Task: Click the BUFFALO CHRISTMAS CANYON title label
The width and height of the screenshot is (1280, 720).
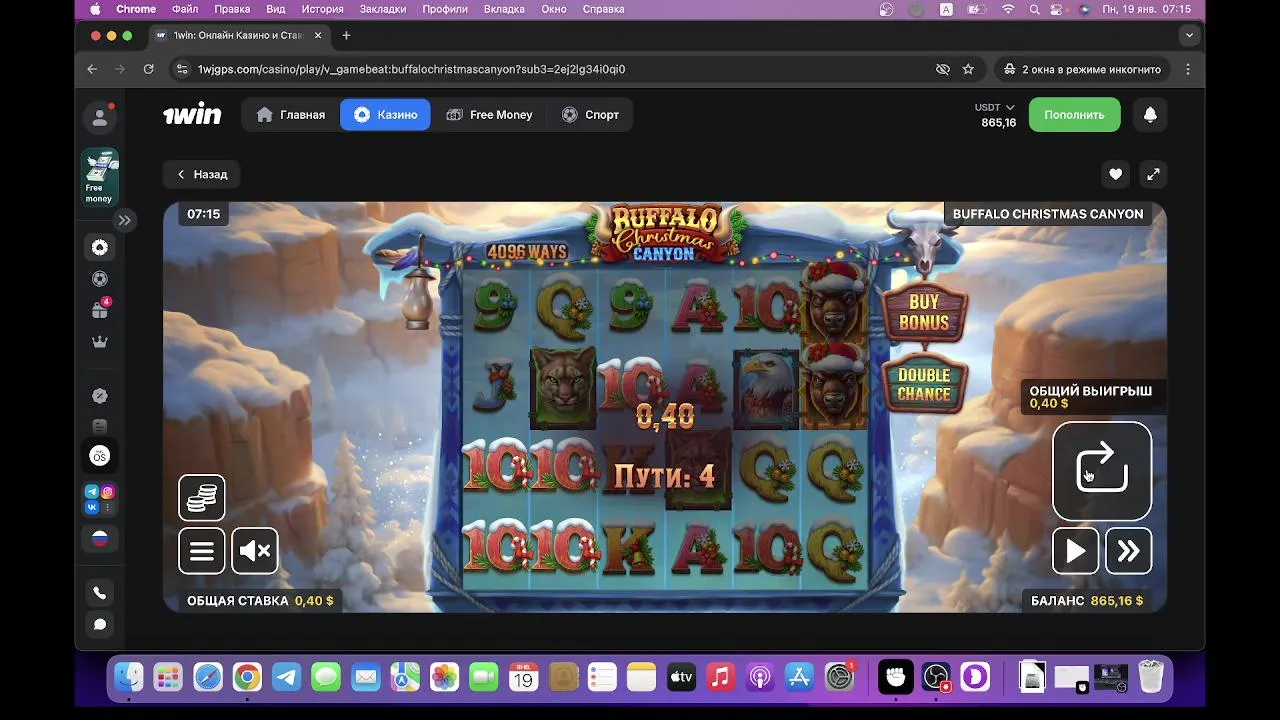Action: coord(1048,214)
